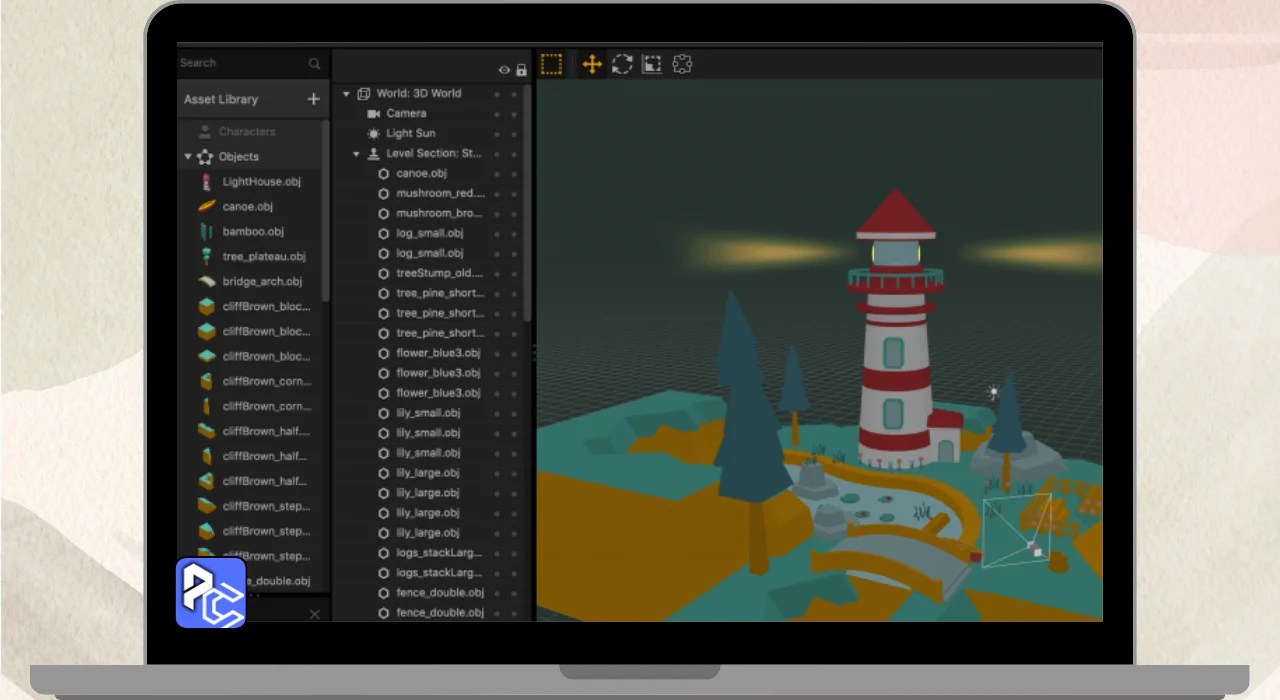
Task: Activate the move tool with orange arrows
Action: [592, 65]
